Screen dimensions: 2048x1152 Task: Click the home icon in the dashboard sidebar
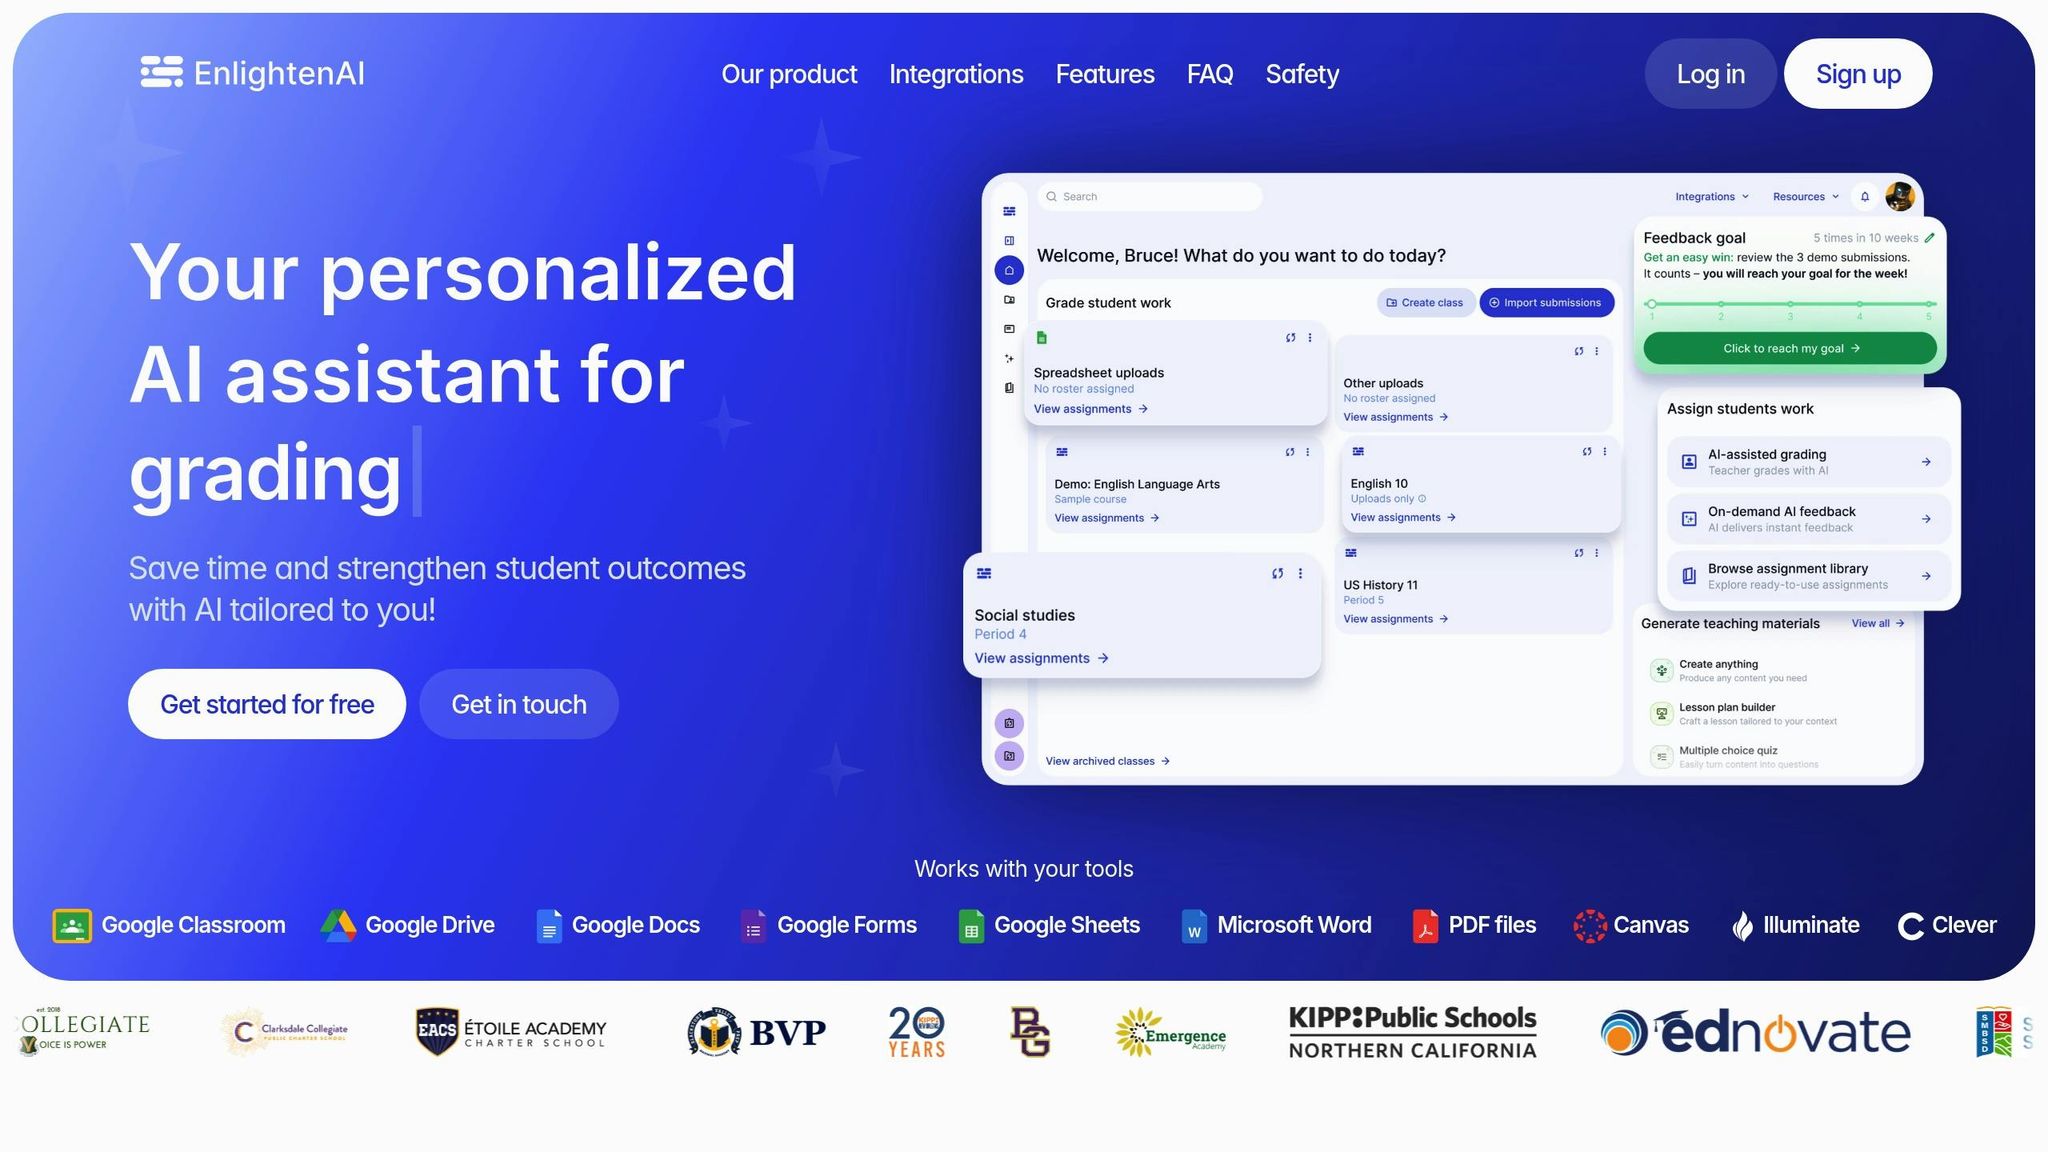[x=1009, y=270]
